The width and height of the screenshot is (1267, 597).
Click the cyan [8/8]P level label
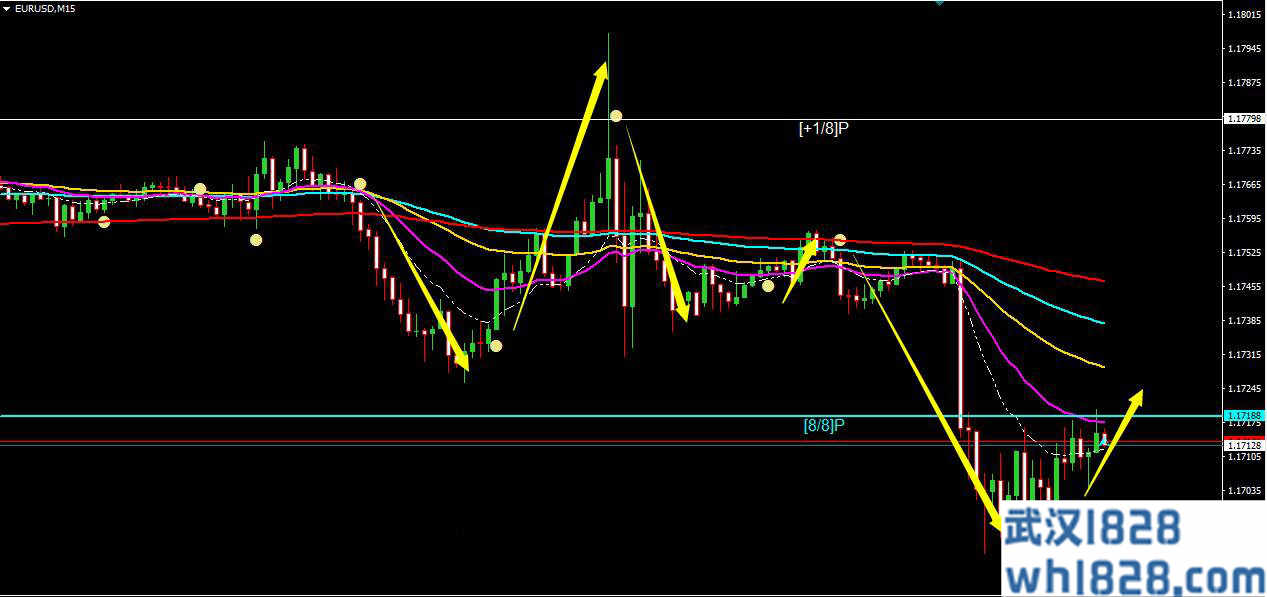click(x=824, y=425)
